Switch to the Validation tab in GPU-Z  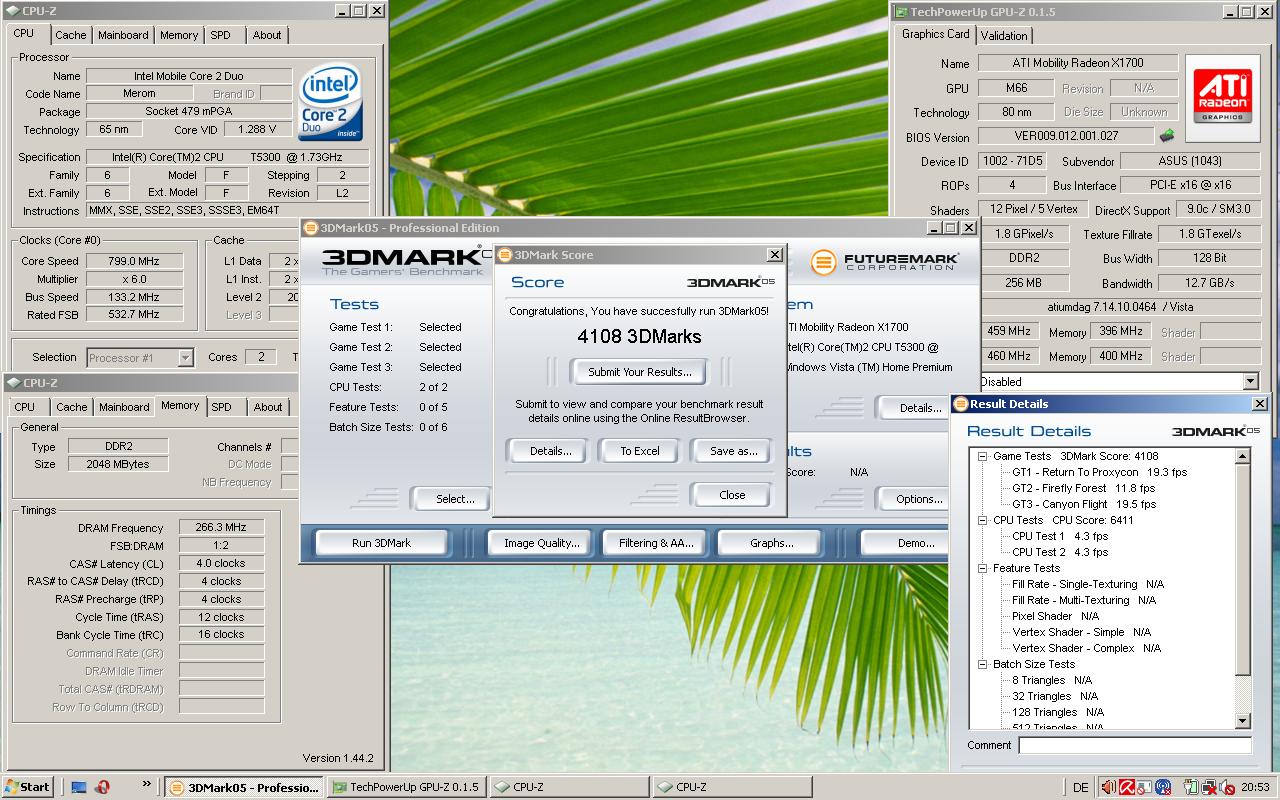pyautogui.click(x=1004, y=35)
